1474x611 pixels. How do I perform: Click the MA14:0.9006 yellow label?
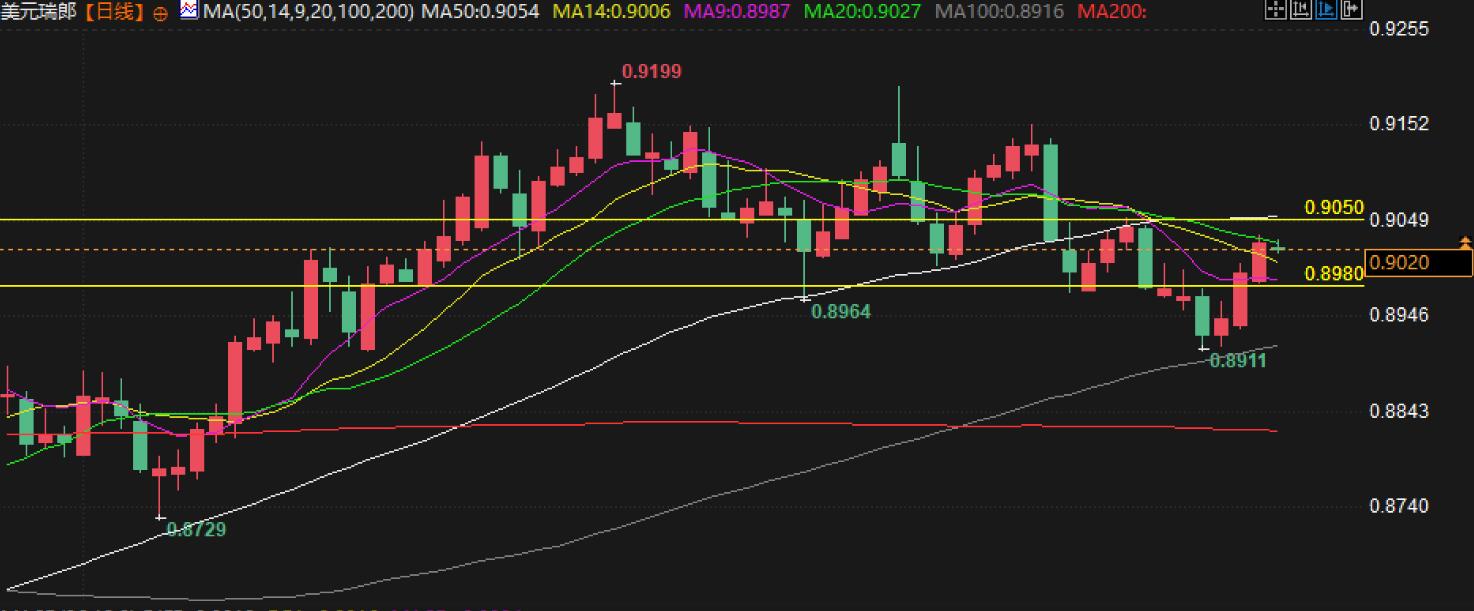610,12
